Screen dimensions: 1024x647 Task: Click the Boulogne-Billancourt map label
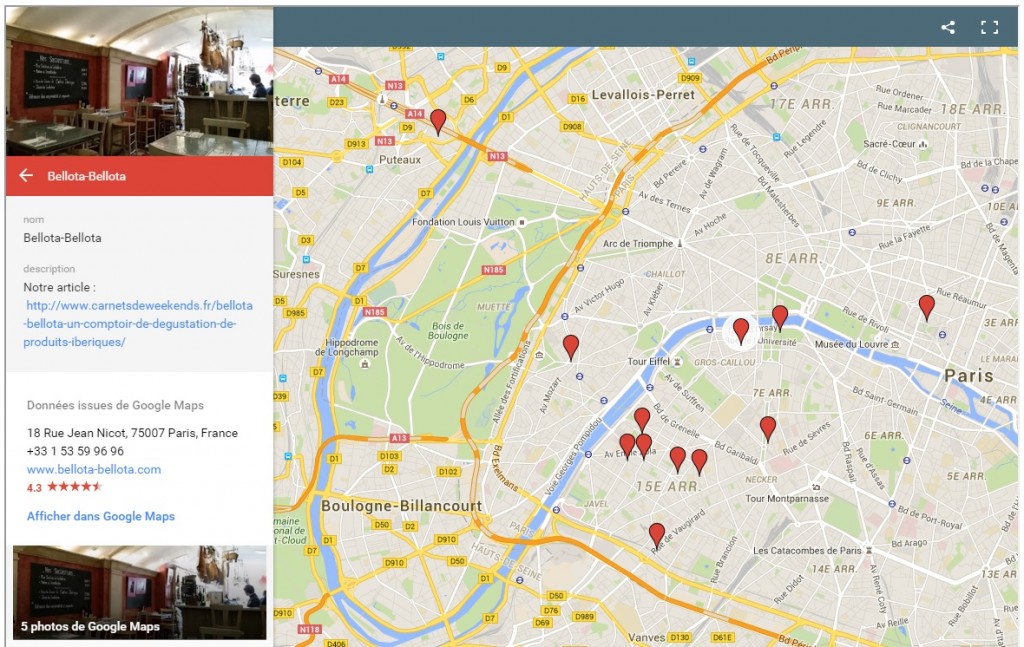click(401, 506)
